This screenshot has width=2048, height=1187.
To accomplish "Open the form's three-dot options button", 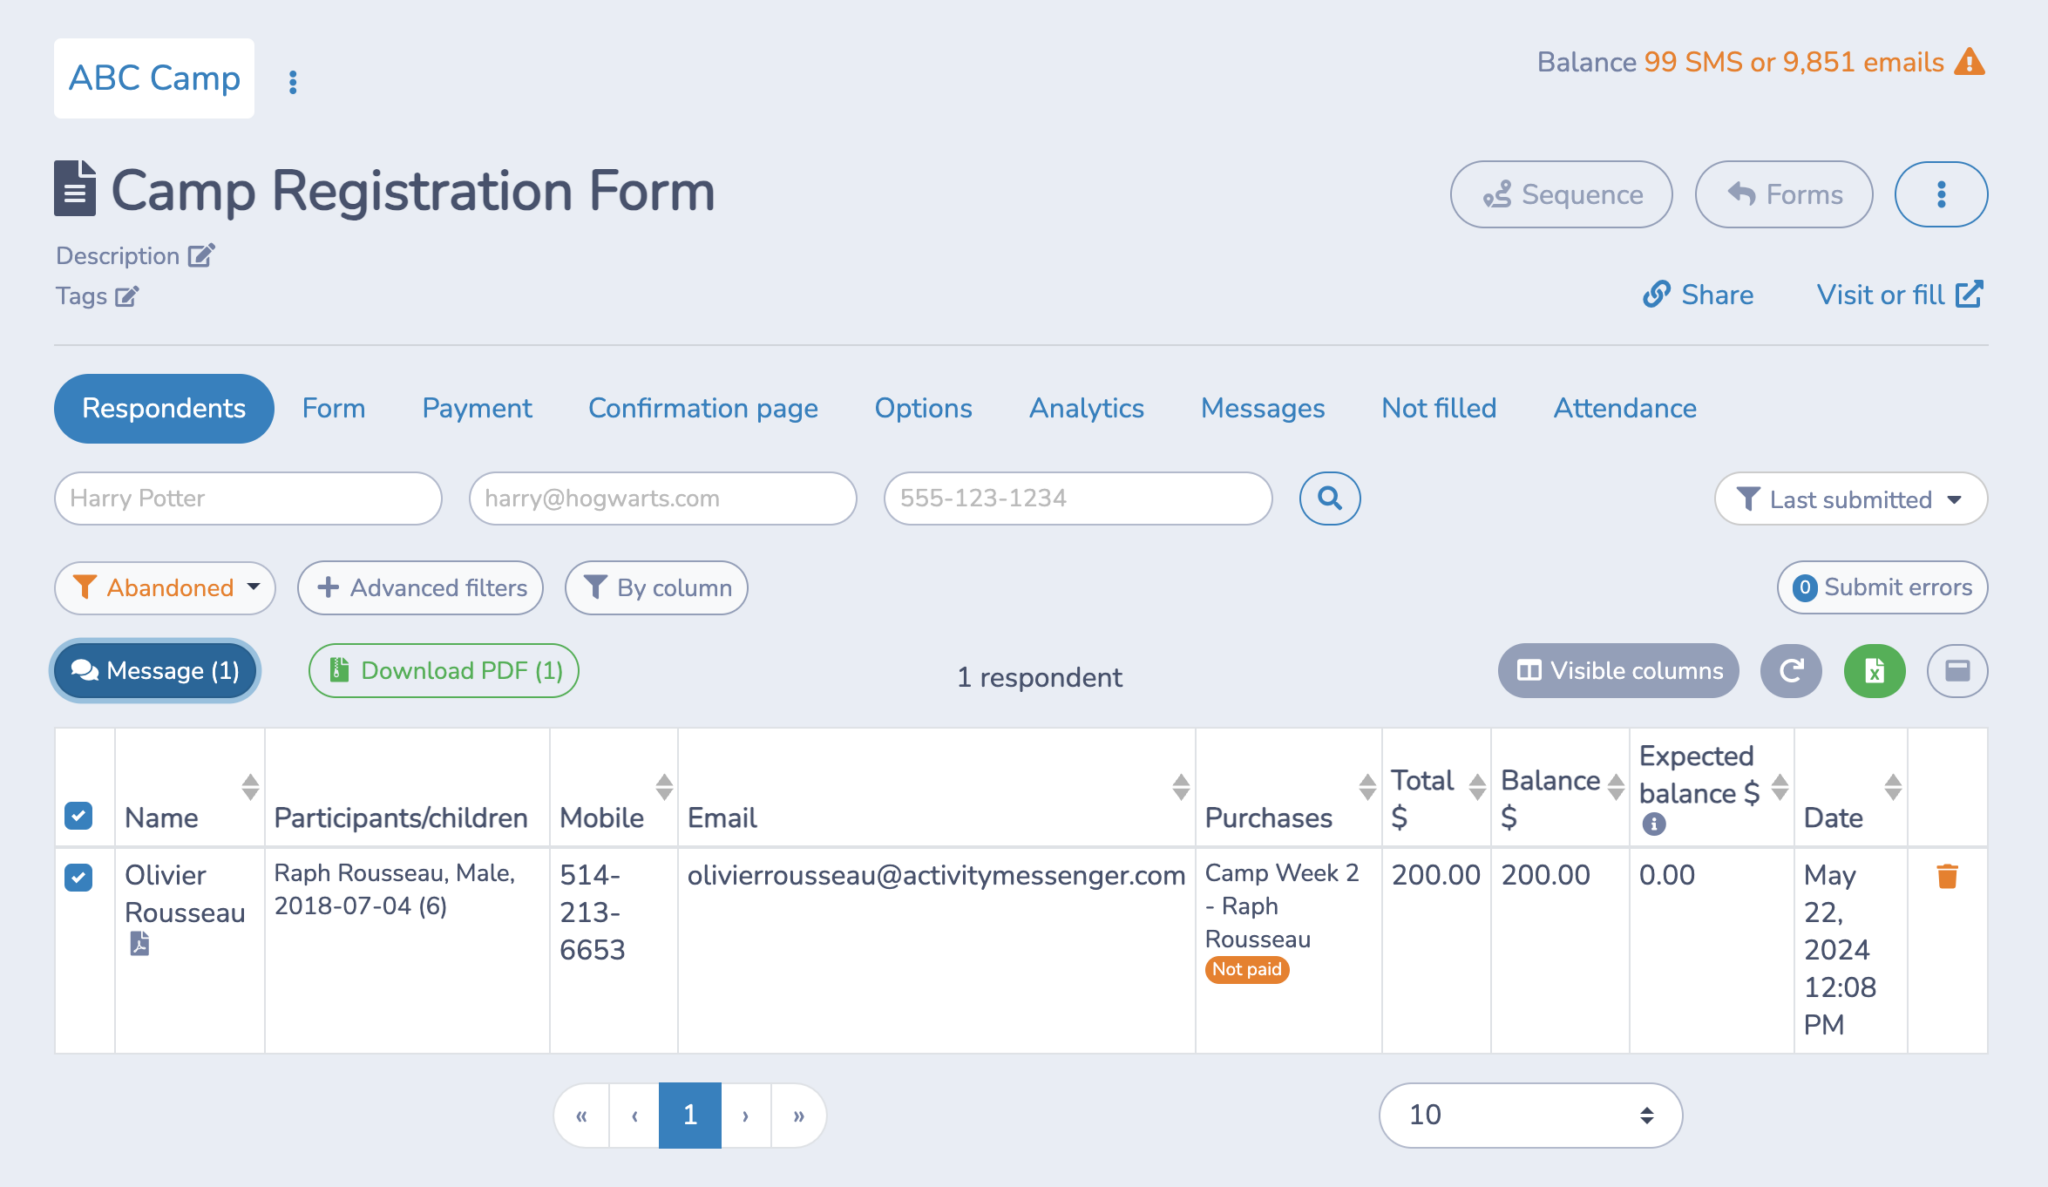I will point(1941,194).
